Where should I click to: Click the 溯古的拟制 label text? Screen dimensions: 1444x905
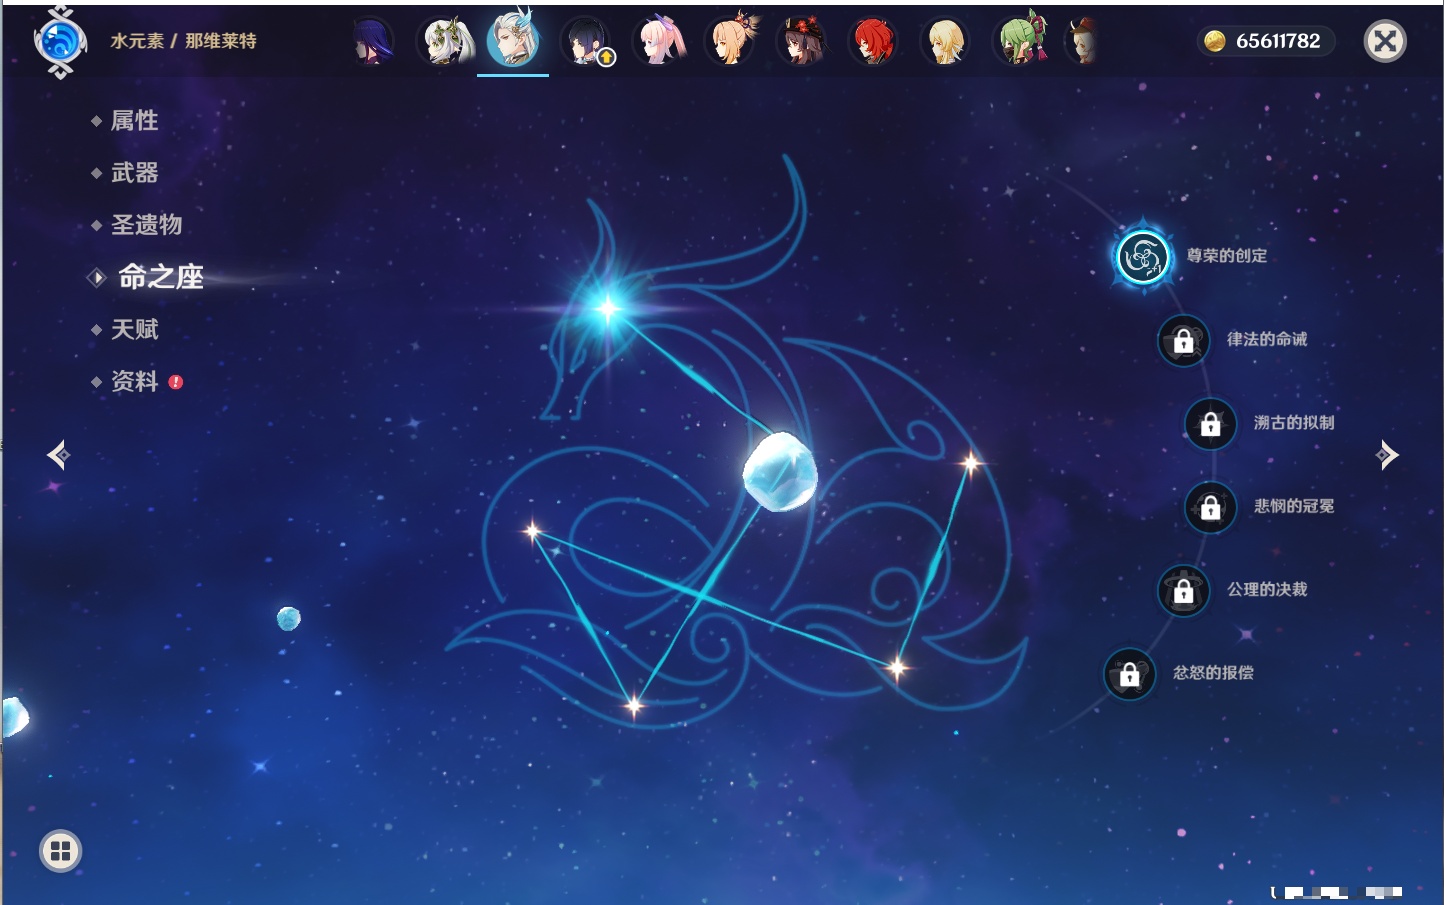click(1294, 423)
